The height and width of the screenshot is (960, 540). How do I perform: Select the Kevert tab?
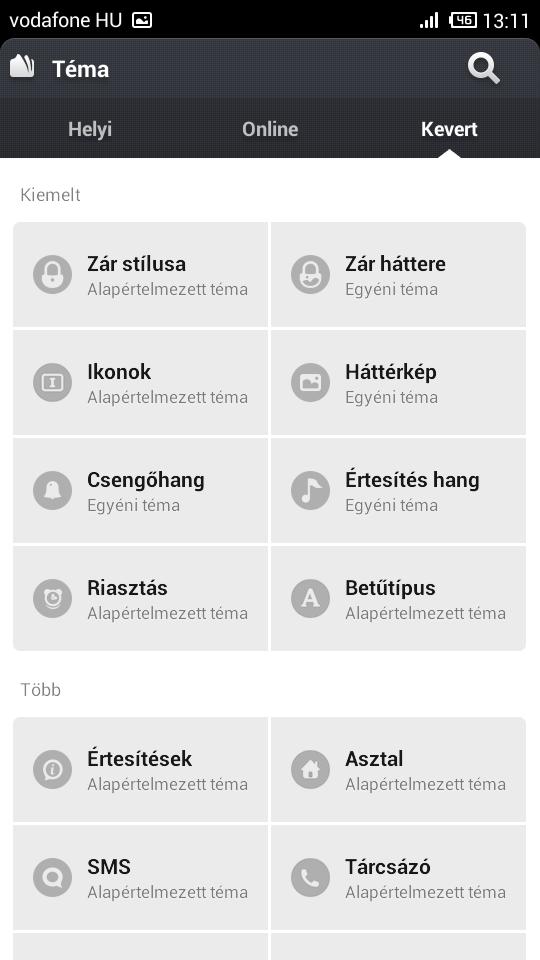click(449, 129)
